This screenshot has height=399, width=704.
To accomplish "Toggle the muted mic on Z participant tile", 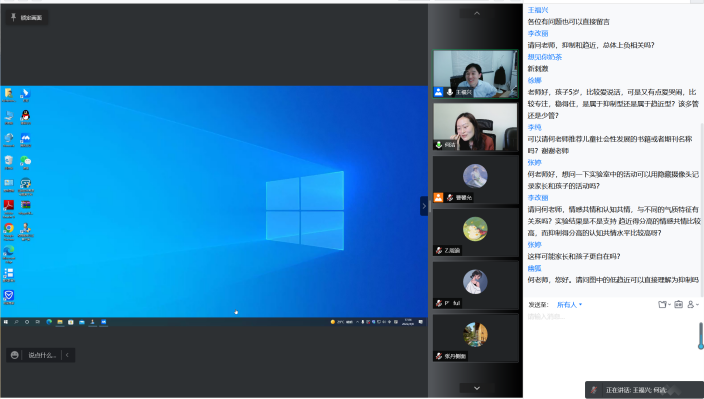I will pos(439,250).
